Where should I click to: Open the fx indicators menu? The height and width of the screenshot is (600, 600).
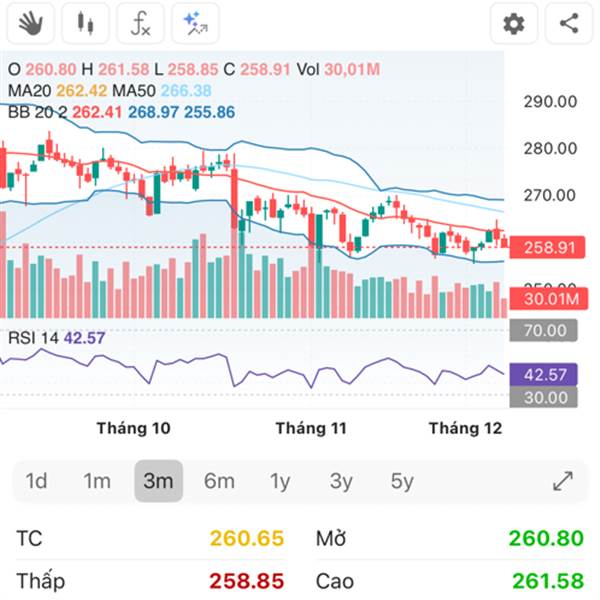coord(140,23)
